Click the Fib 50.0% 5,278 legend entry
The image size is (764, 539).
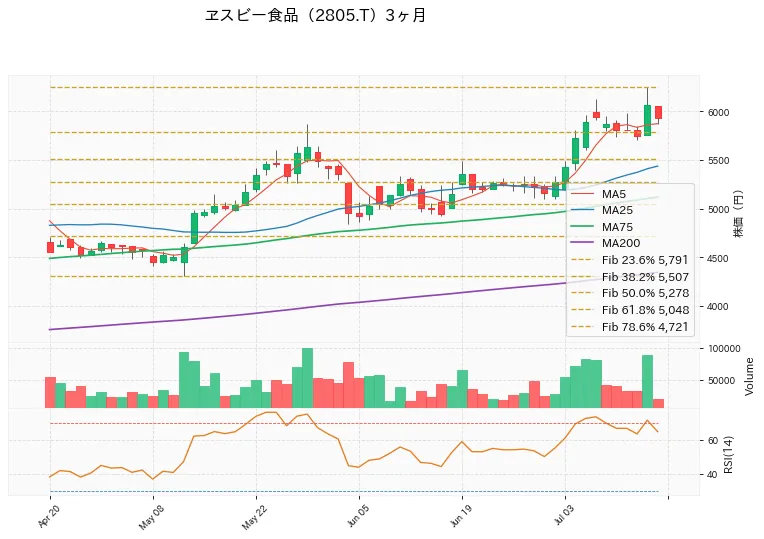(630, 293)
